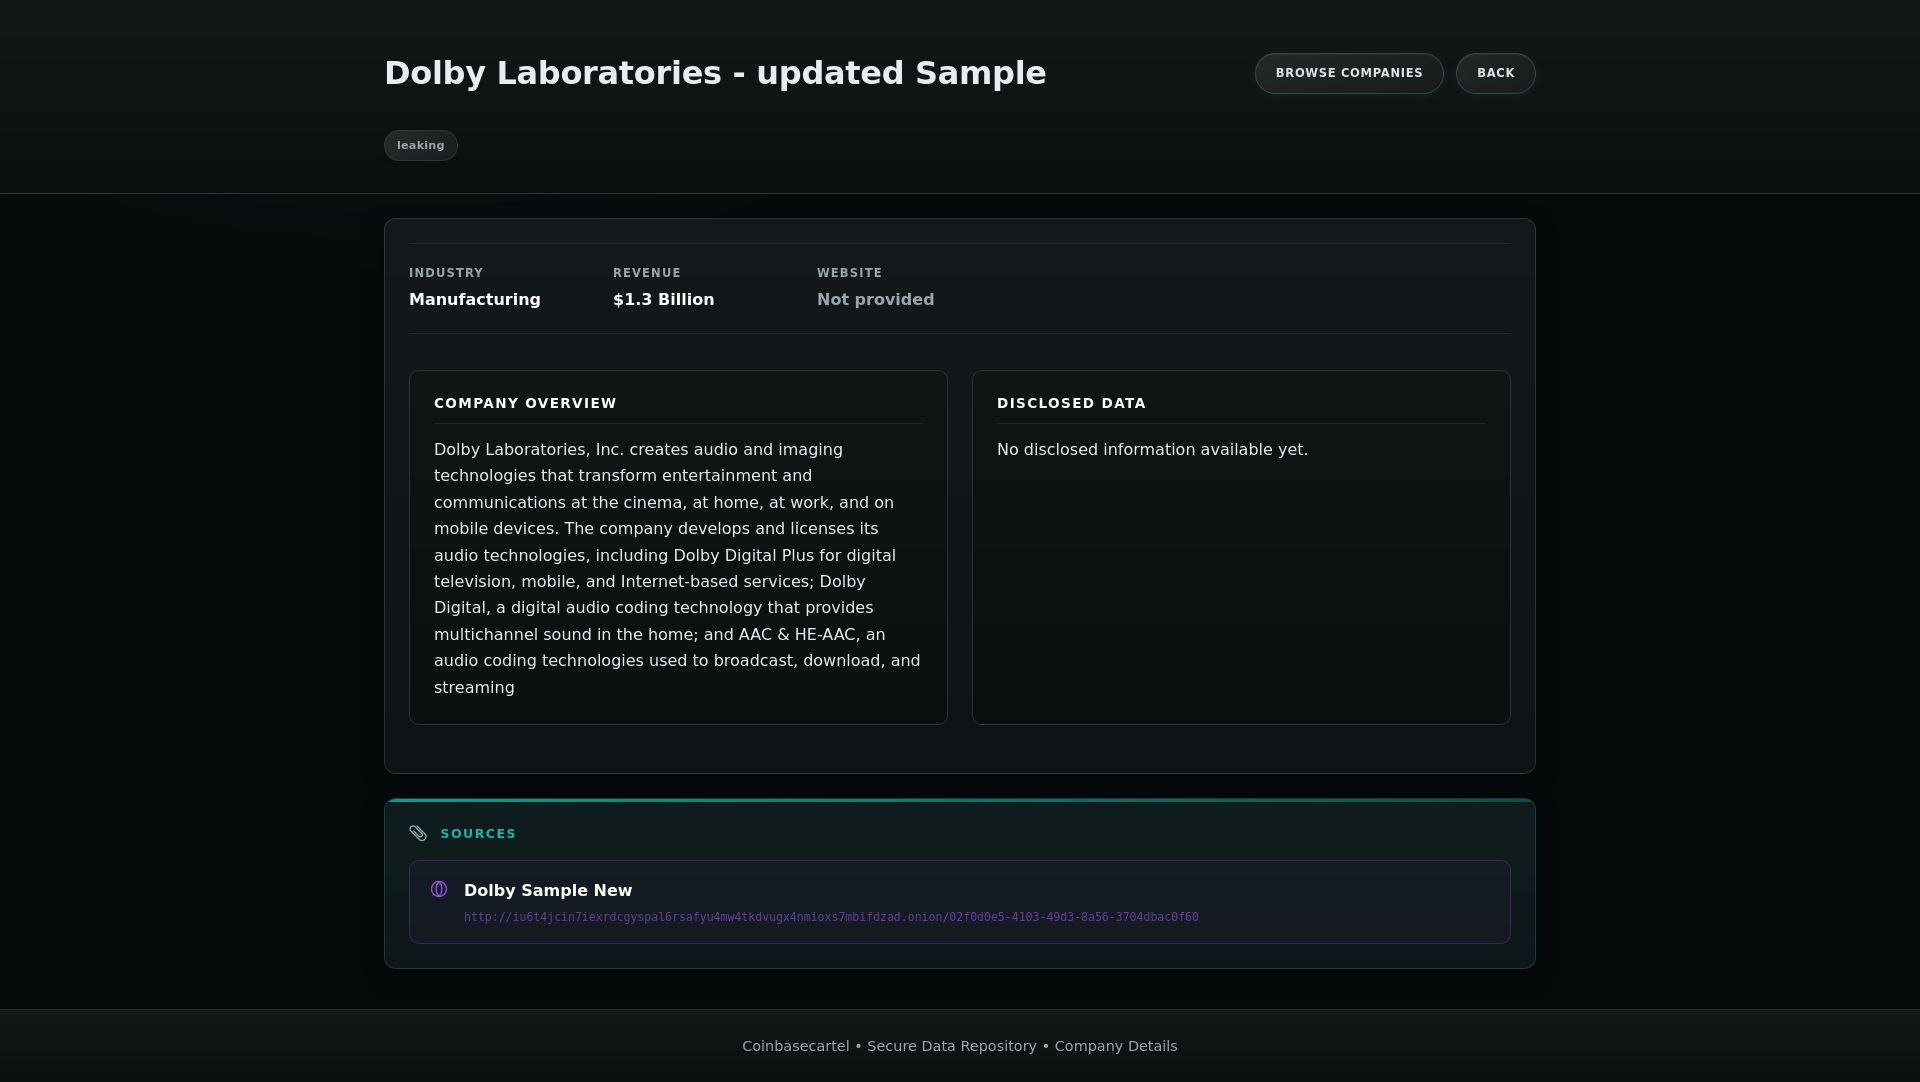Click Coinbasecartel in the footer
Viewport: 1920px width, 1082px height.
pyautogui.click(x=795, y=1046)
